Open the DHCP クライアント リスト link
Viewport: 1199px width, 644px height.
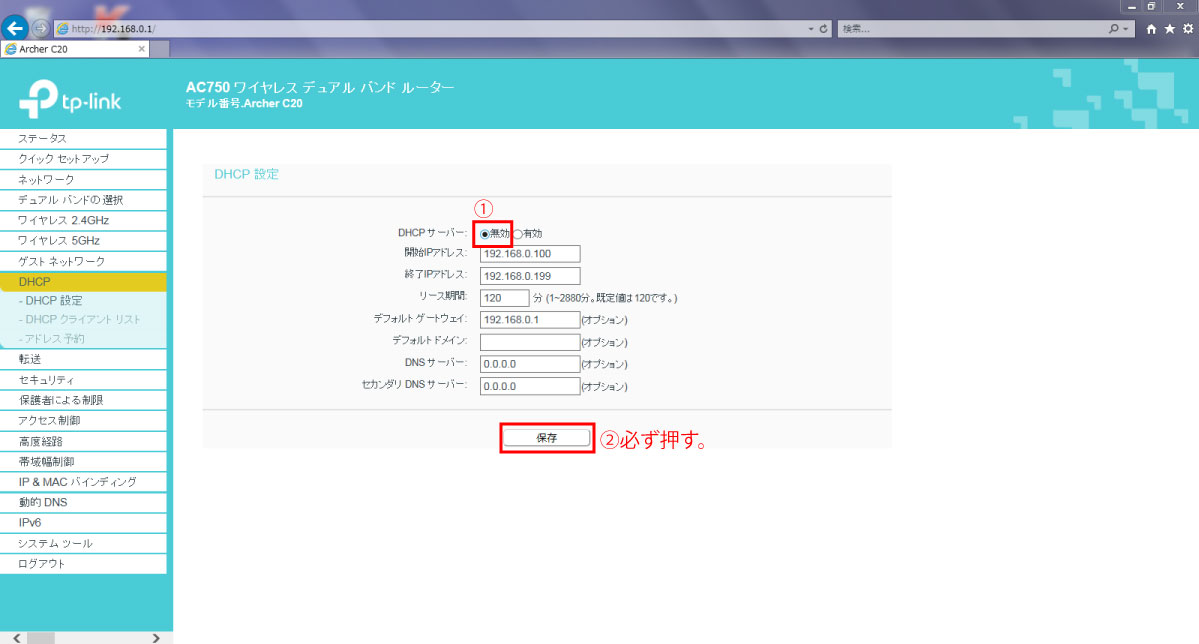[x=83, y=319]
